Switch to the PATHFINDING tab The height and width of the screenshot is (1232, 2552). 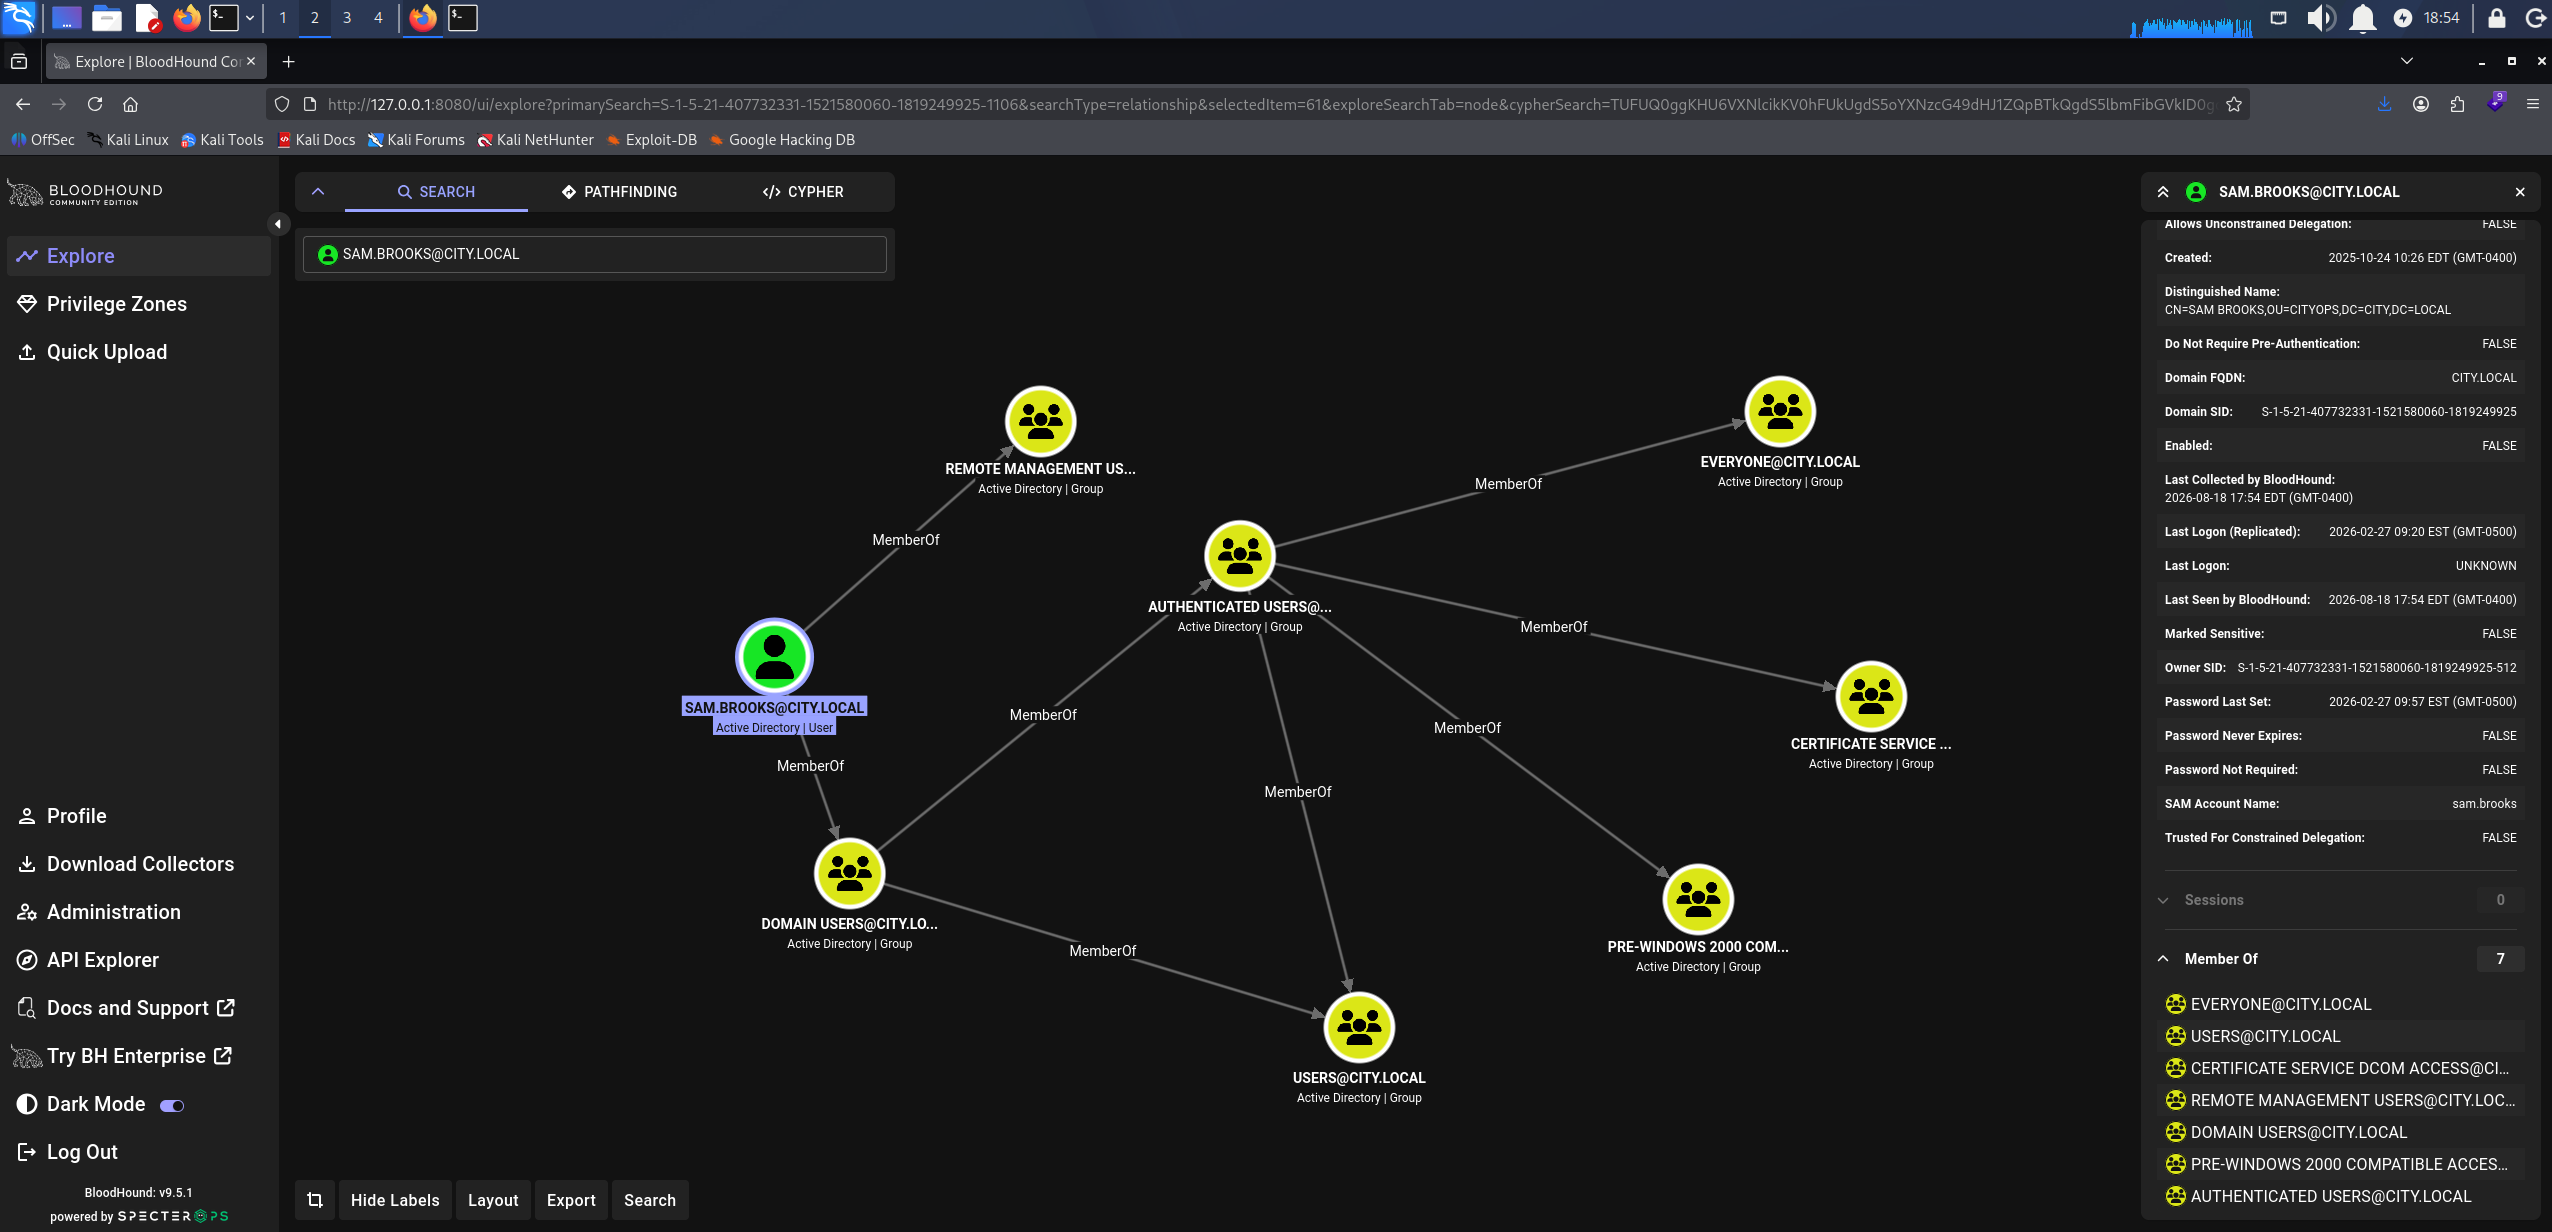[x=619, y=192]
